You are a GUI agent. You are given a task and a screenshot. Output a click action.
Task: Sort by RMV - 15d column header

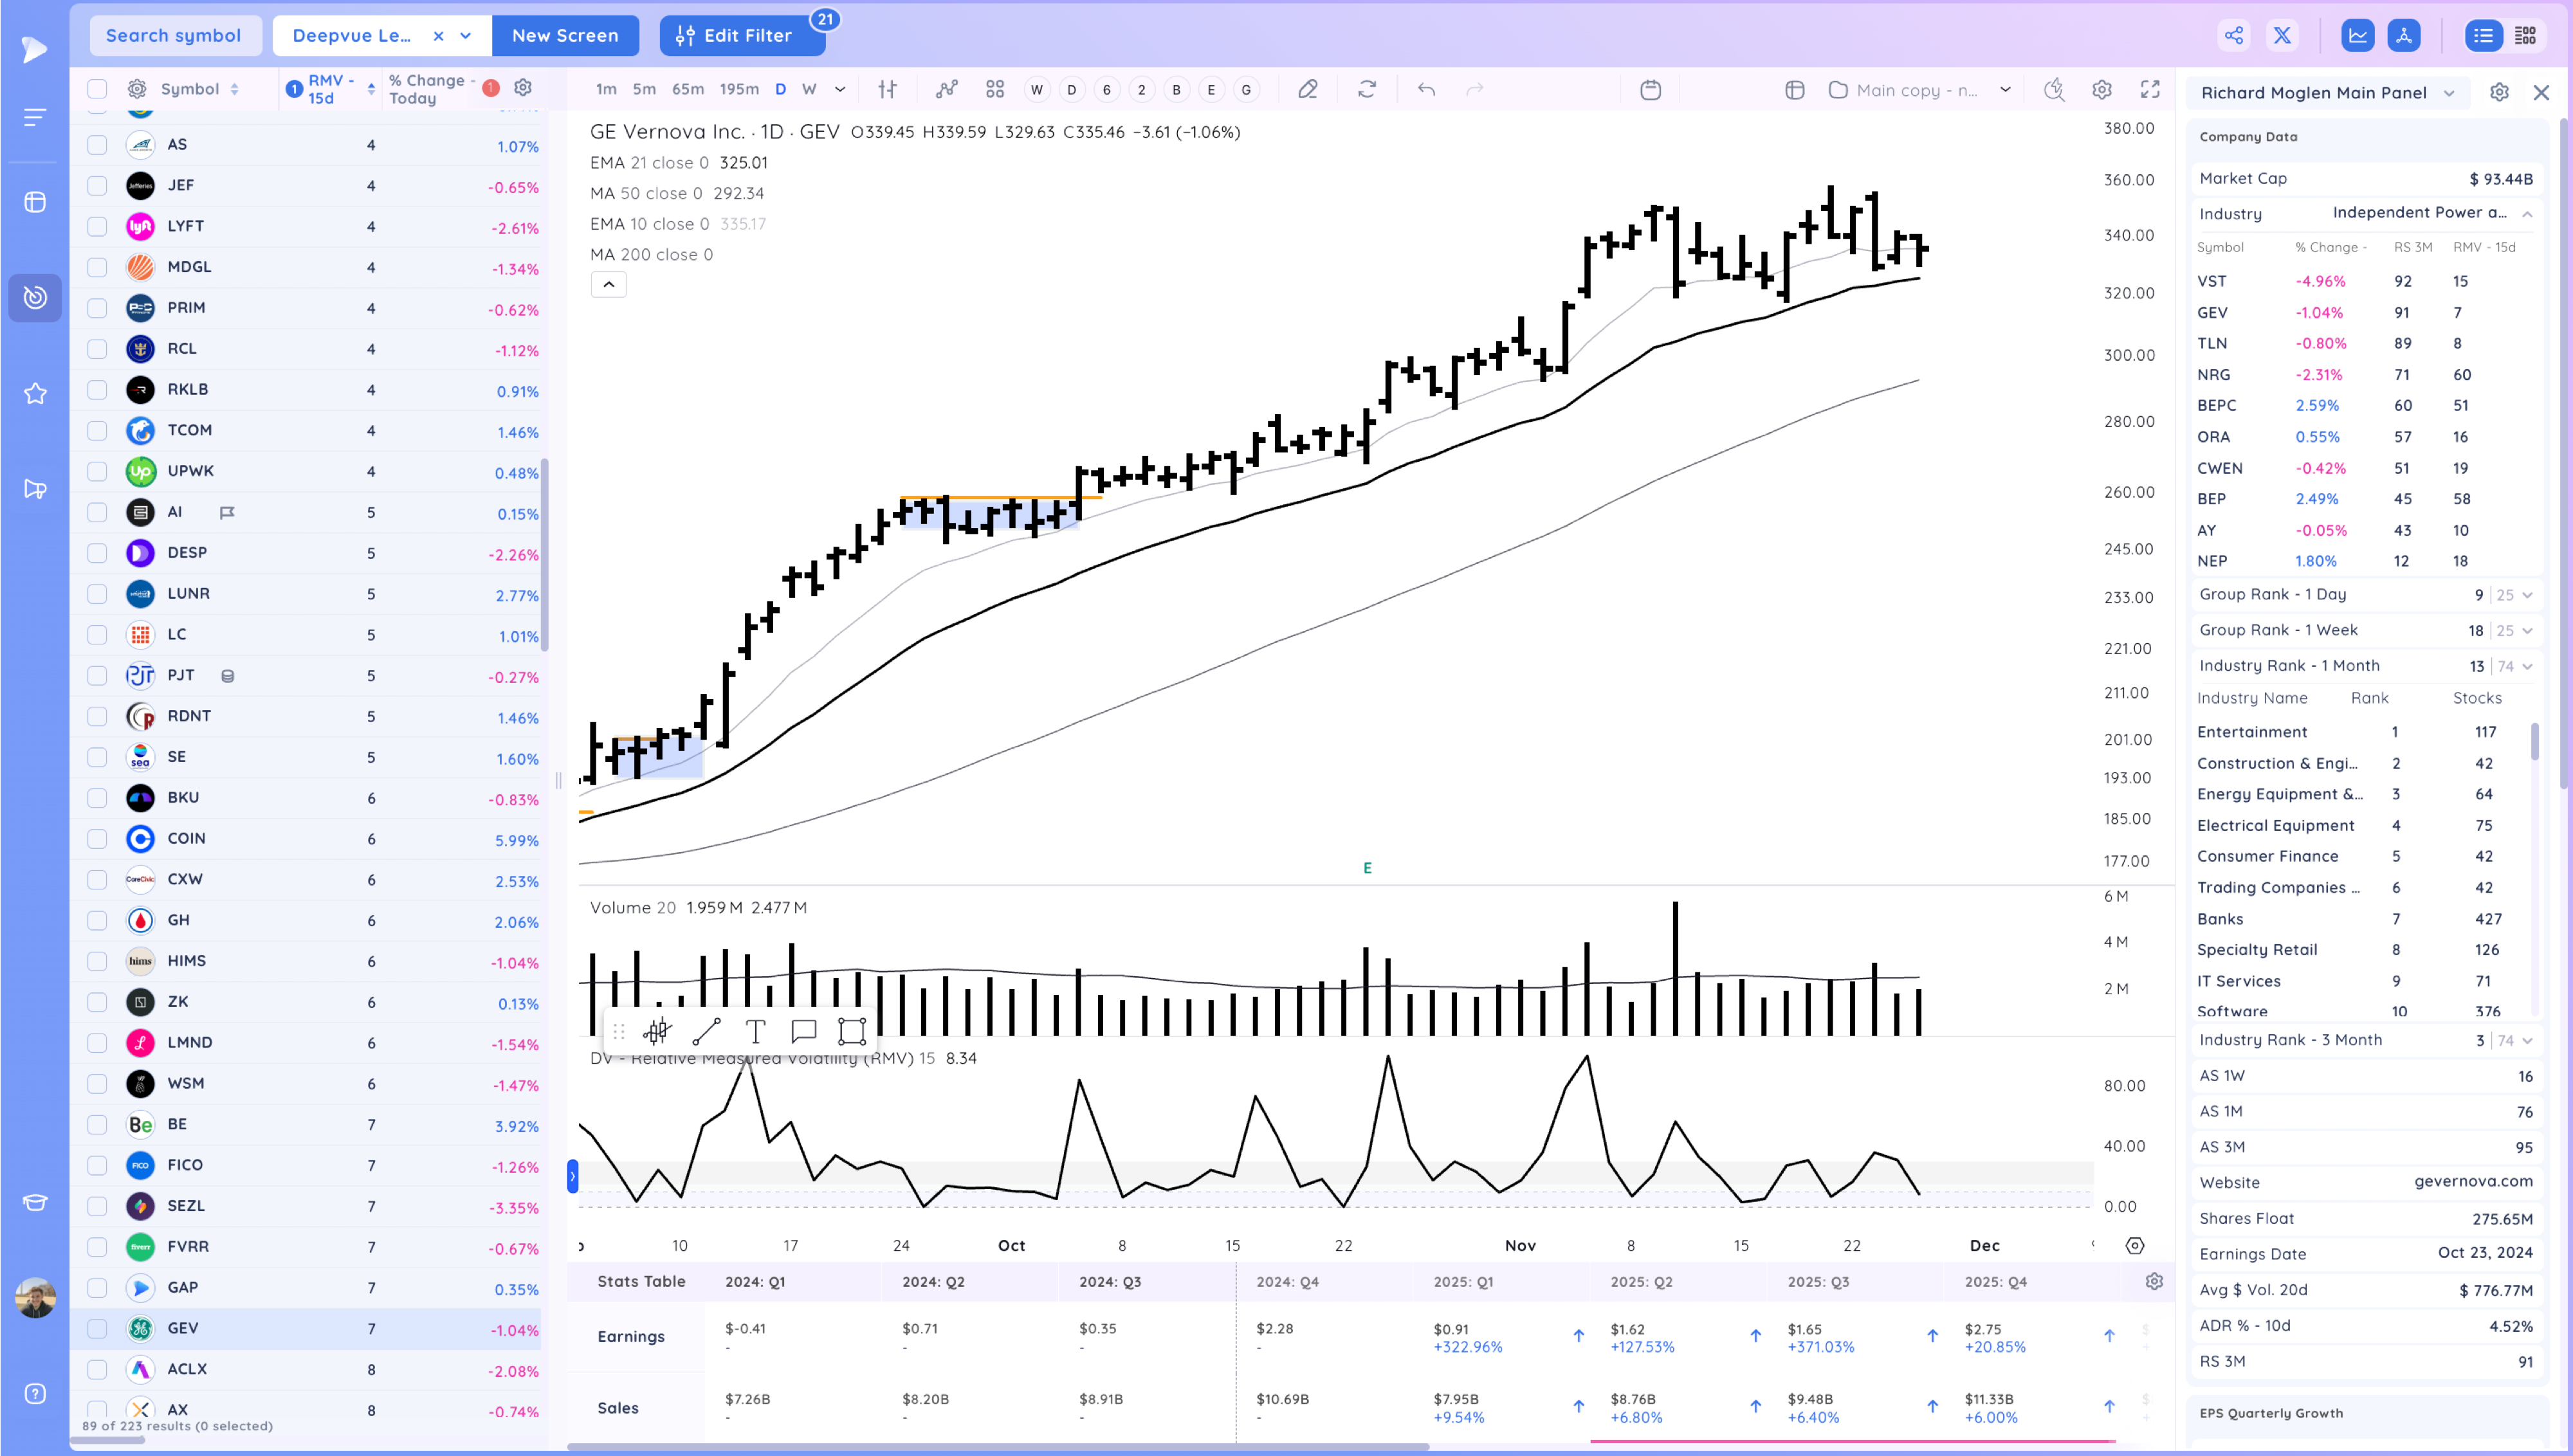(x=331, y=89)
